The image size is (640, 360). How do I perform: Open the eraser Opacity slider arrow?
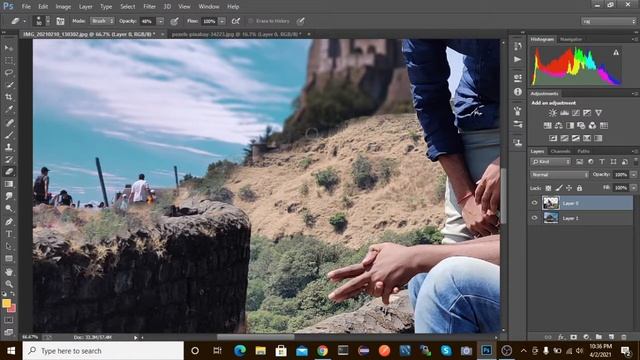[x=160, y=21]
